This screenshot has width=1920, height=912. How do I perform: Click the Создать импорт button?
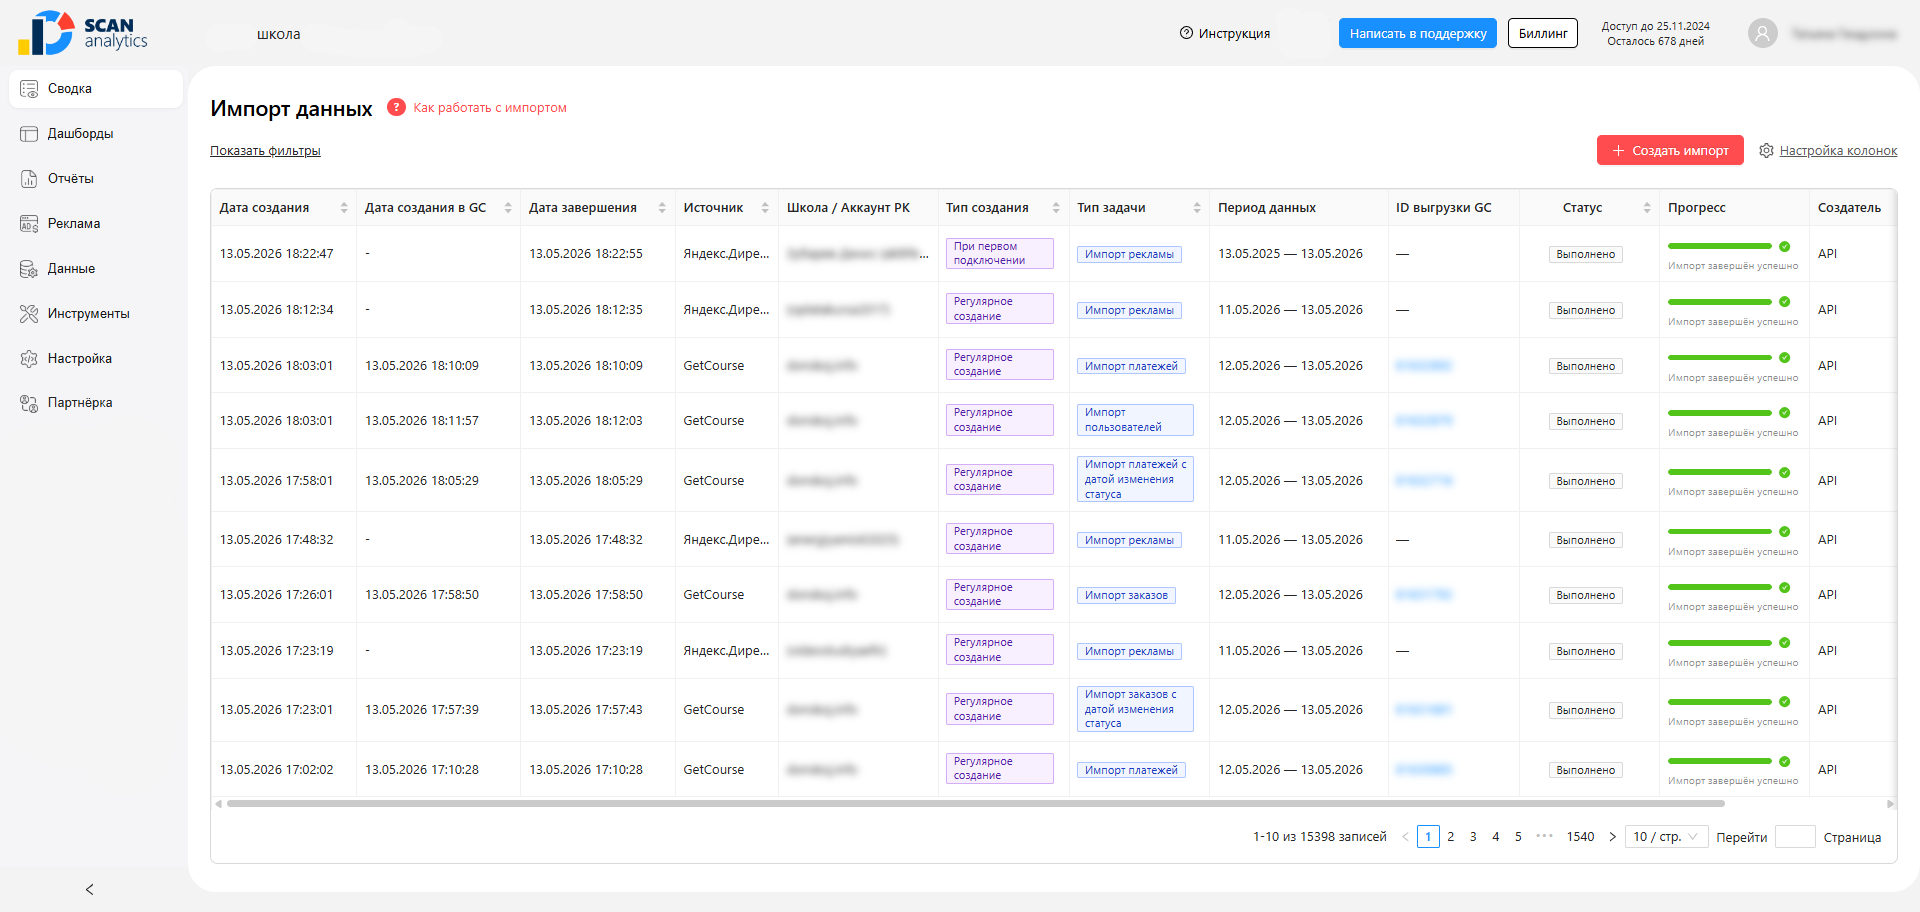pos(1670,150)
